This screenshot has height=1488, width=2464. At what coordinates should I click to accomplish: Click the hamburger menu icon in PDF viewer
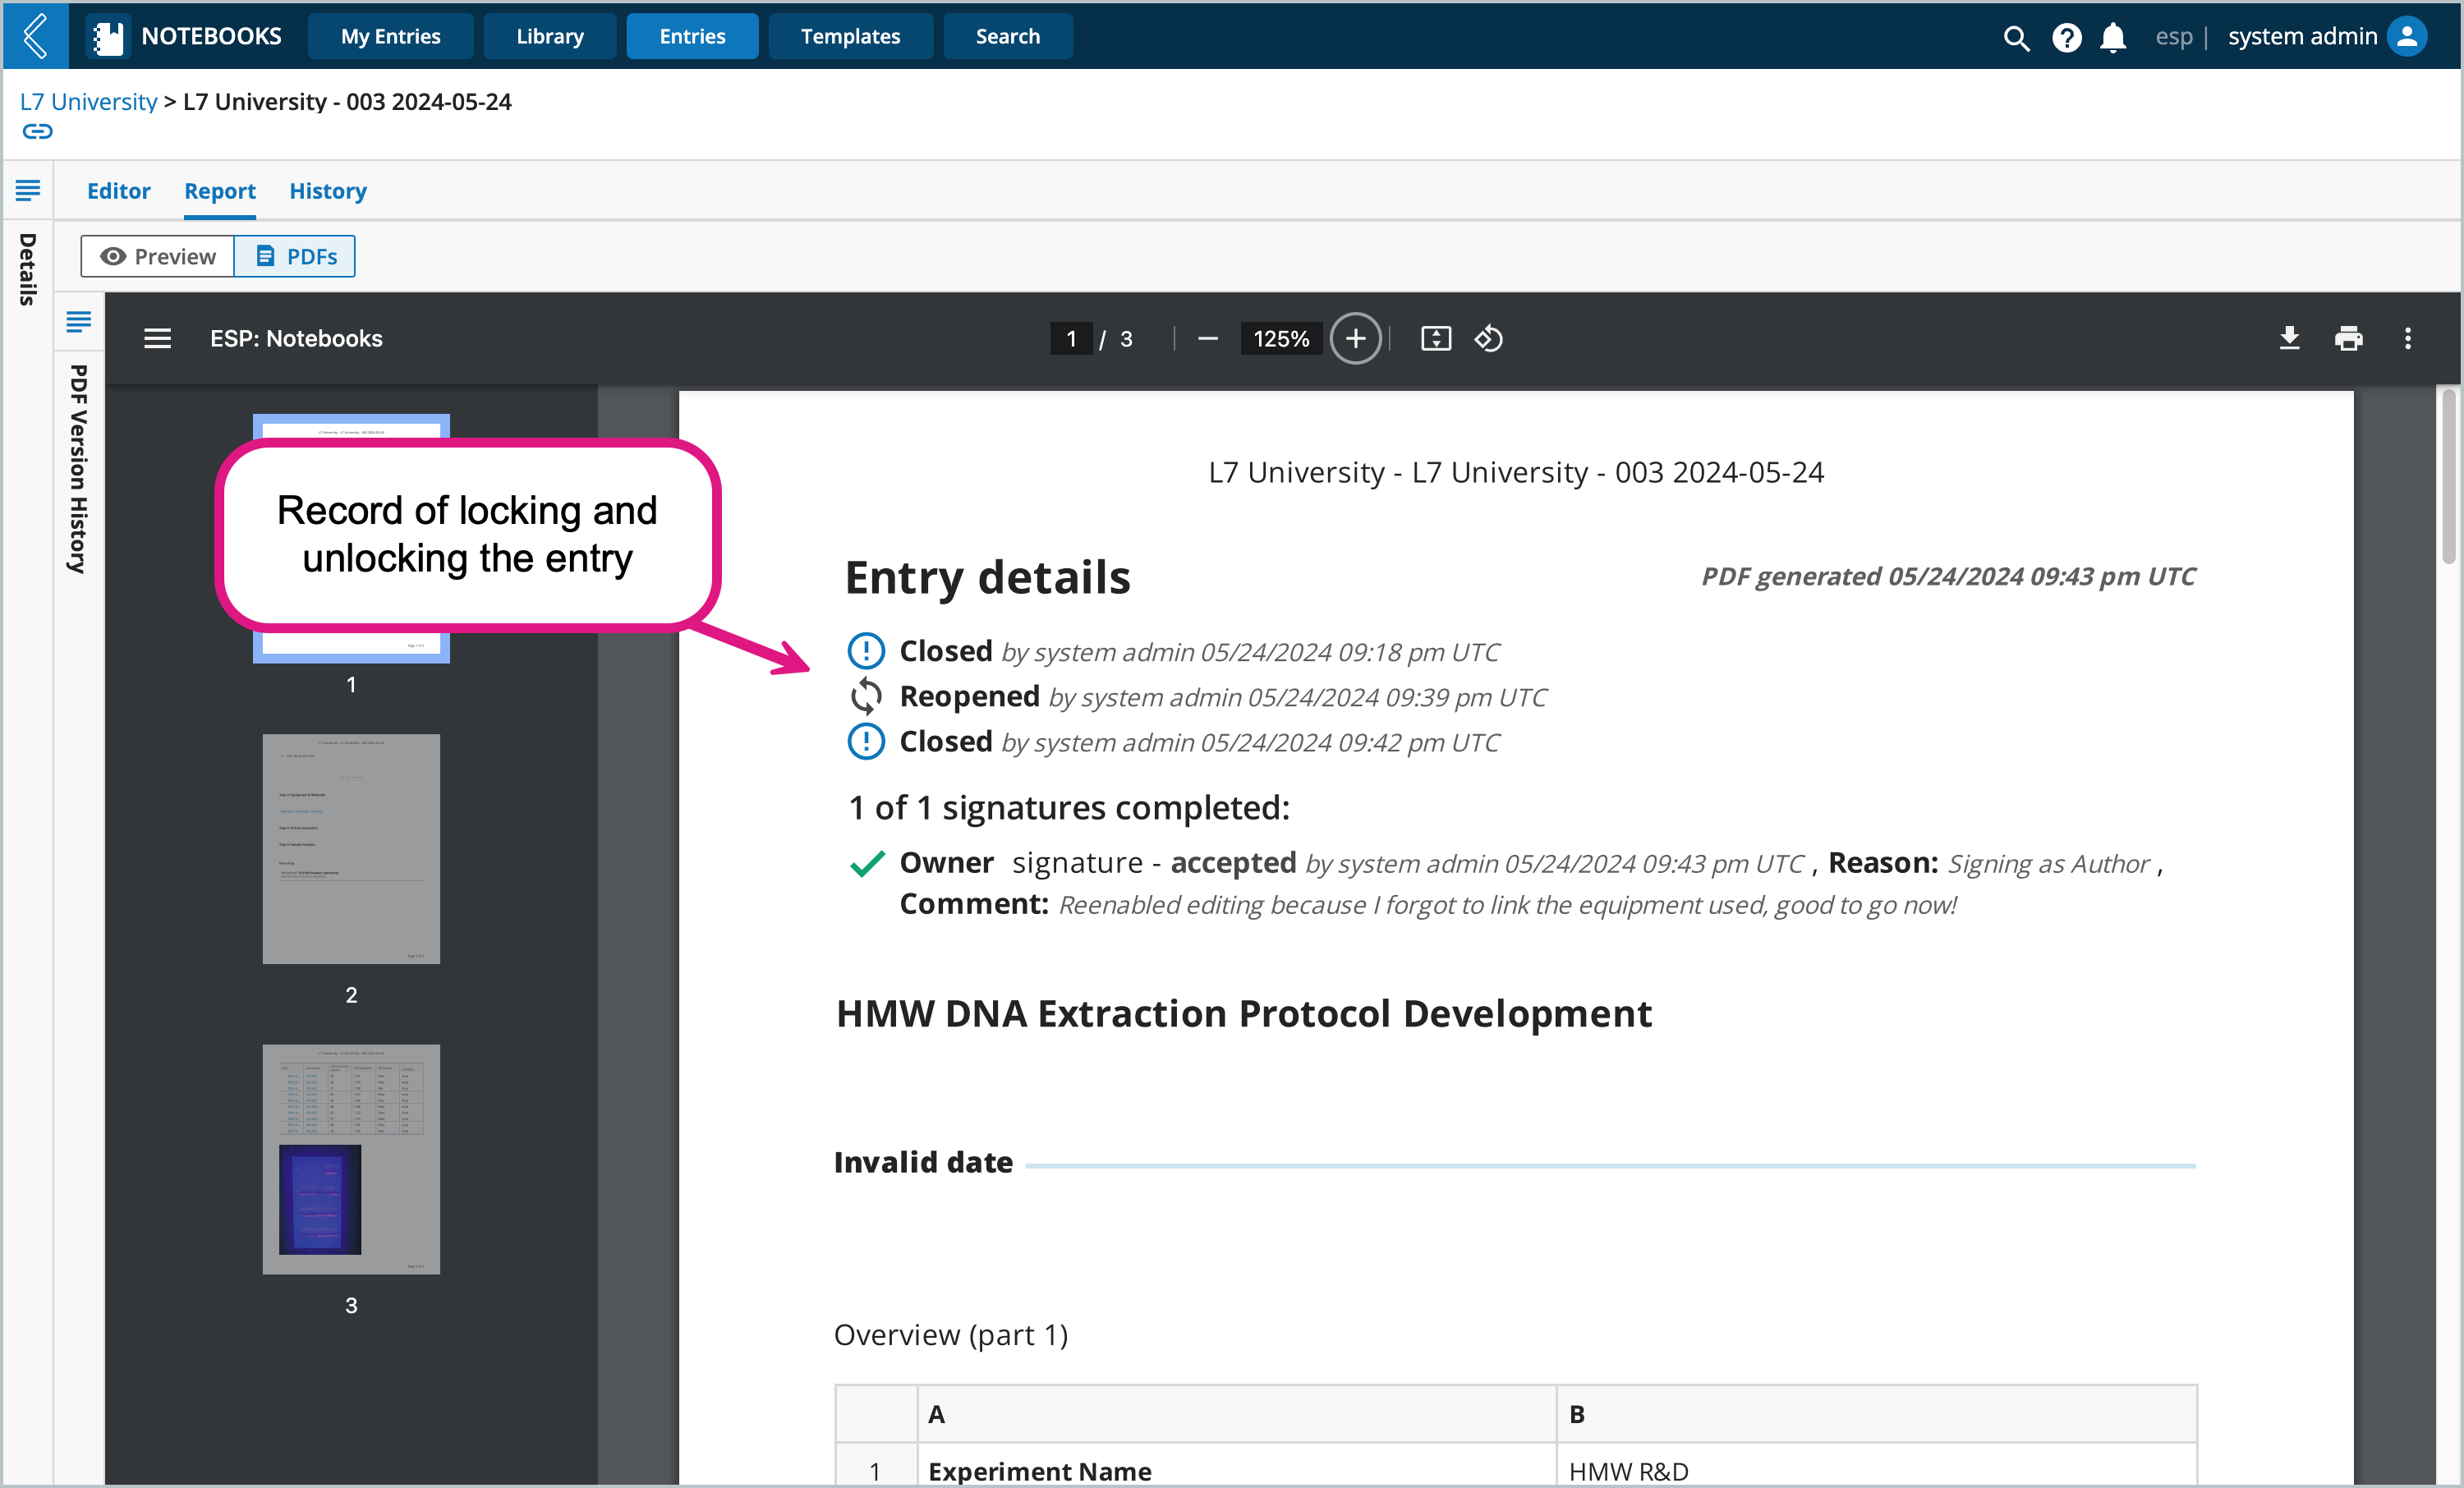(157, 338)
